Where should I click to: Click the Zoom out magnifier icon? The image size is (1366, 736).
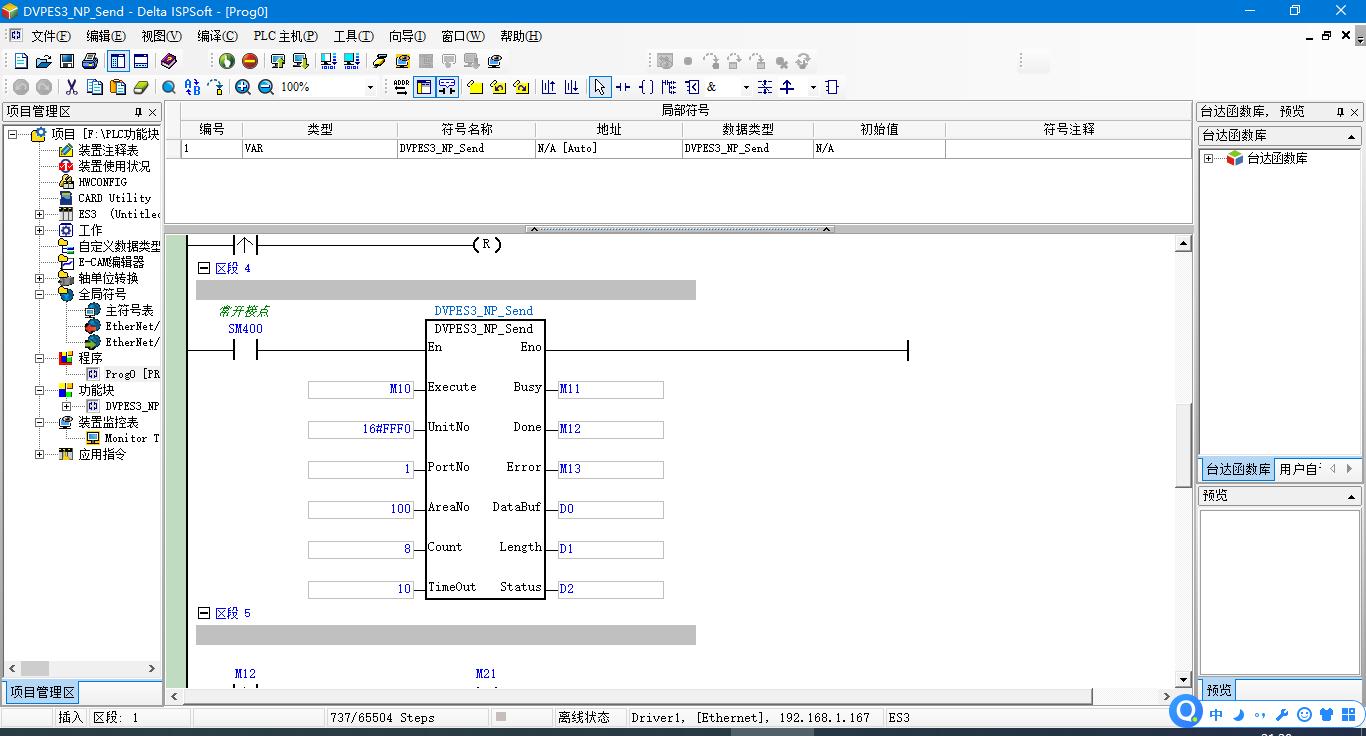click(266, 87)
